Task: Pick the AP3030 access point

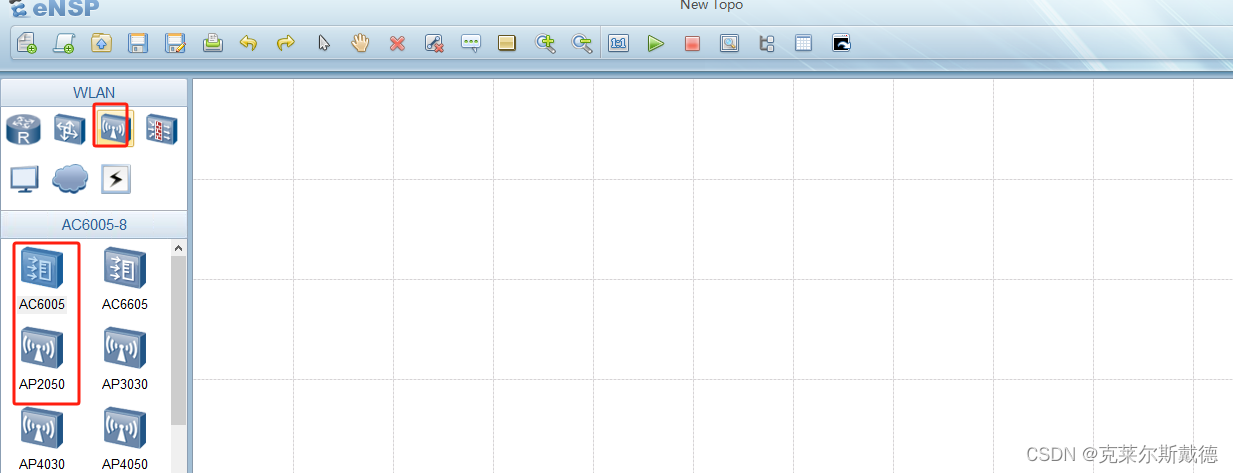Action: [x=125, y=360]
